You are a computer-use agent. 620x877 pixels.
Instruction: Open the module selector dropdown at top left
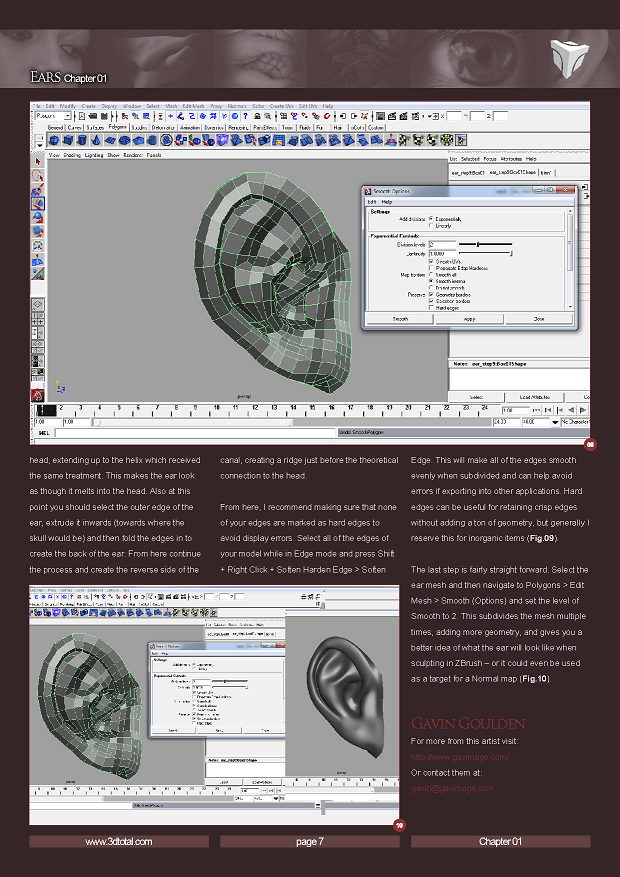pos(51,116)
